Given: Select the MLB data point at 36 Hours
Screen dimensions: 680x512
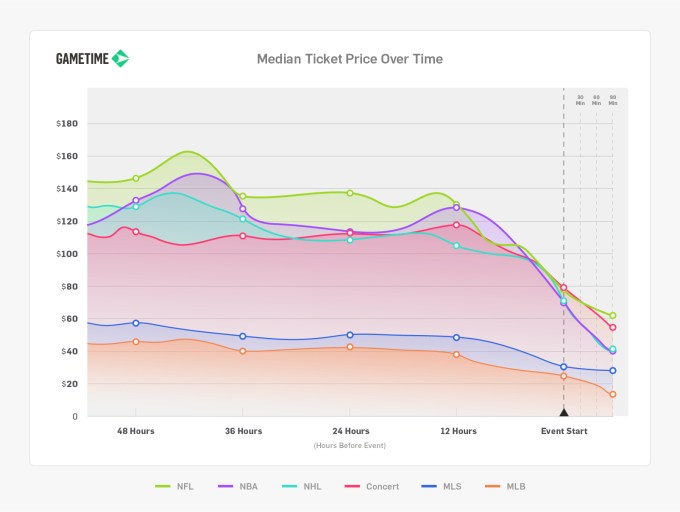Looking at the screenshot, I should [x=243, y=351].
